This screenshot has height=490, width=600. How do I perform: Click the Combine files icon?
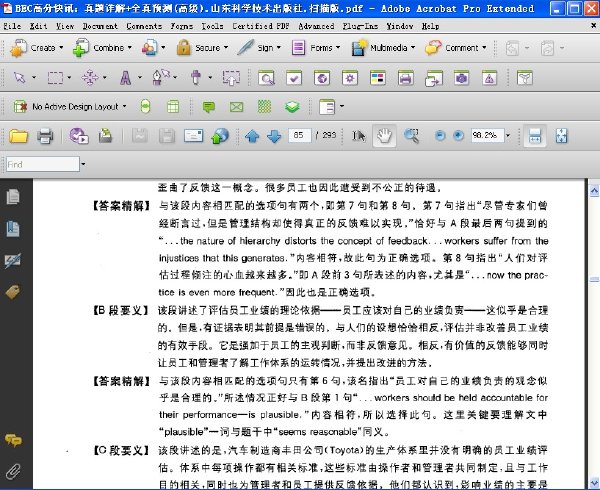point(81,48)
